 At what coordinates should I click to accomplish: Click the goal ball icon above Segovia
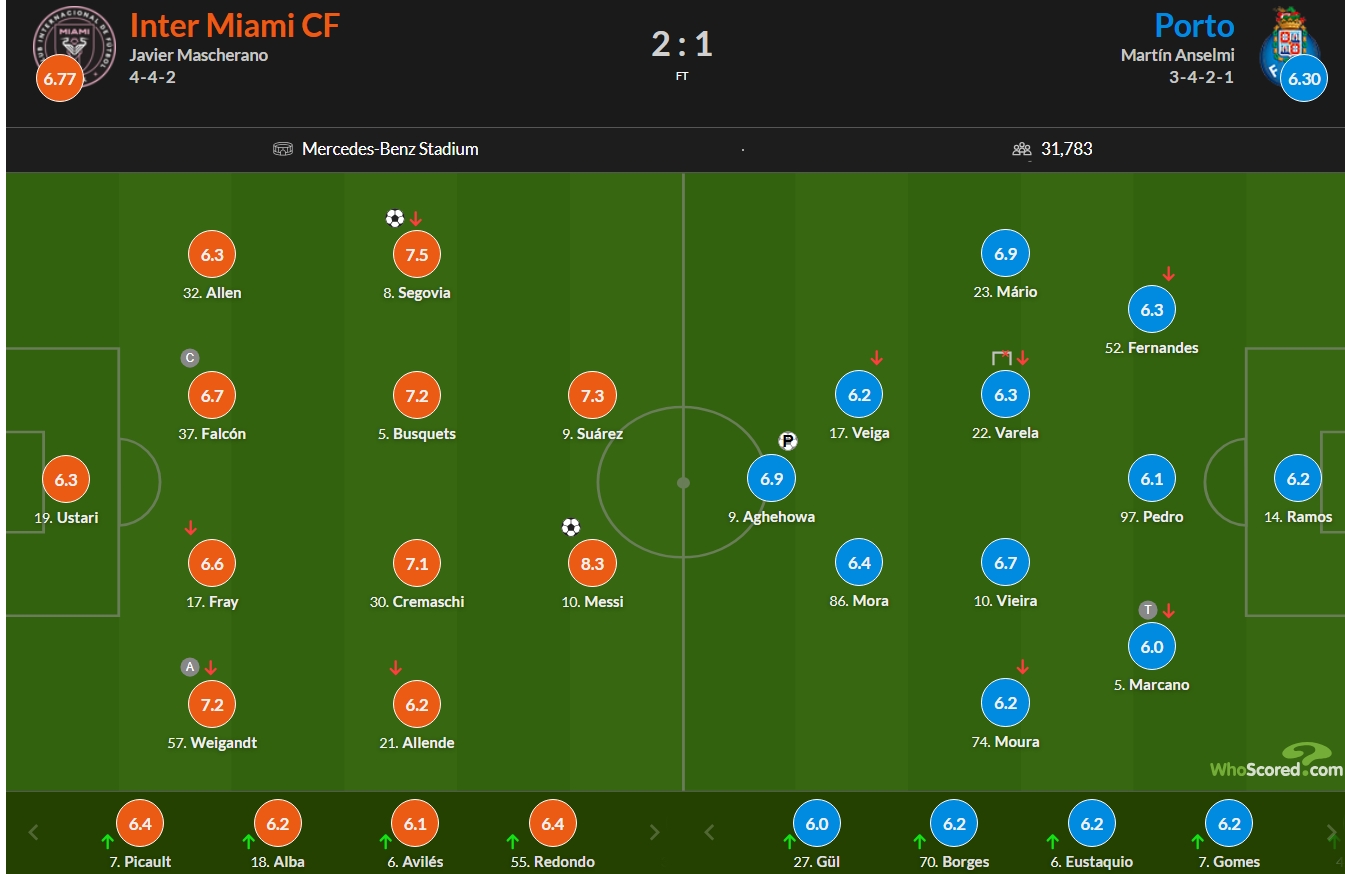[x=395, y=218]
